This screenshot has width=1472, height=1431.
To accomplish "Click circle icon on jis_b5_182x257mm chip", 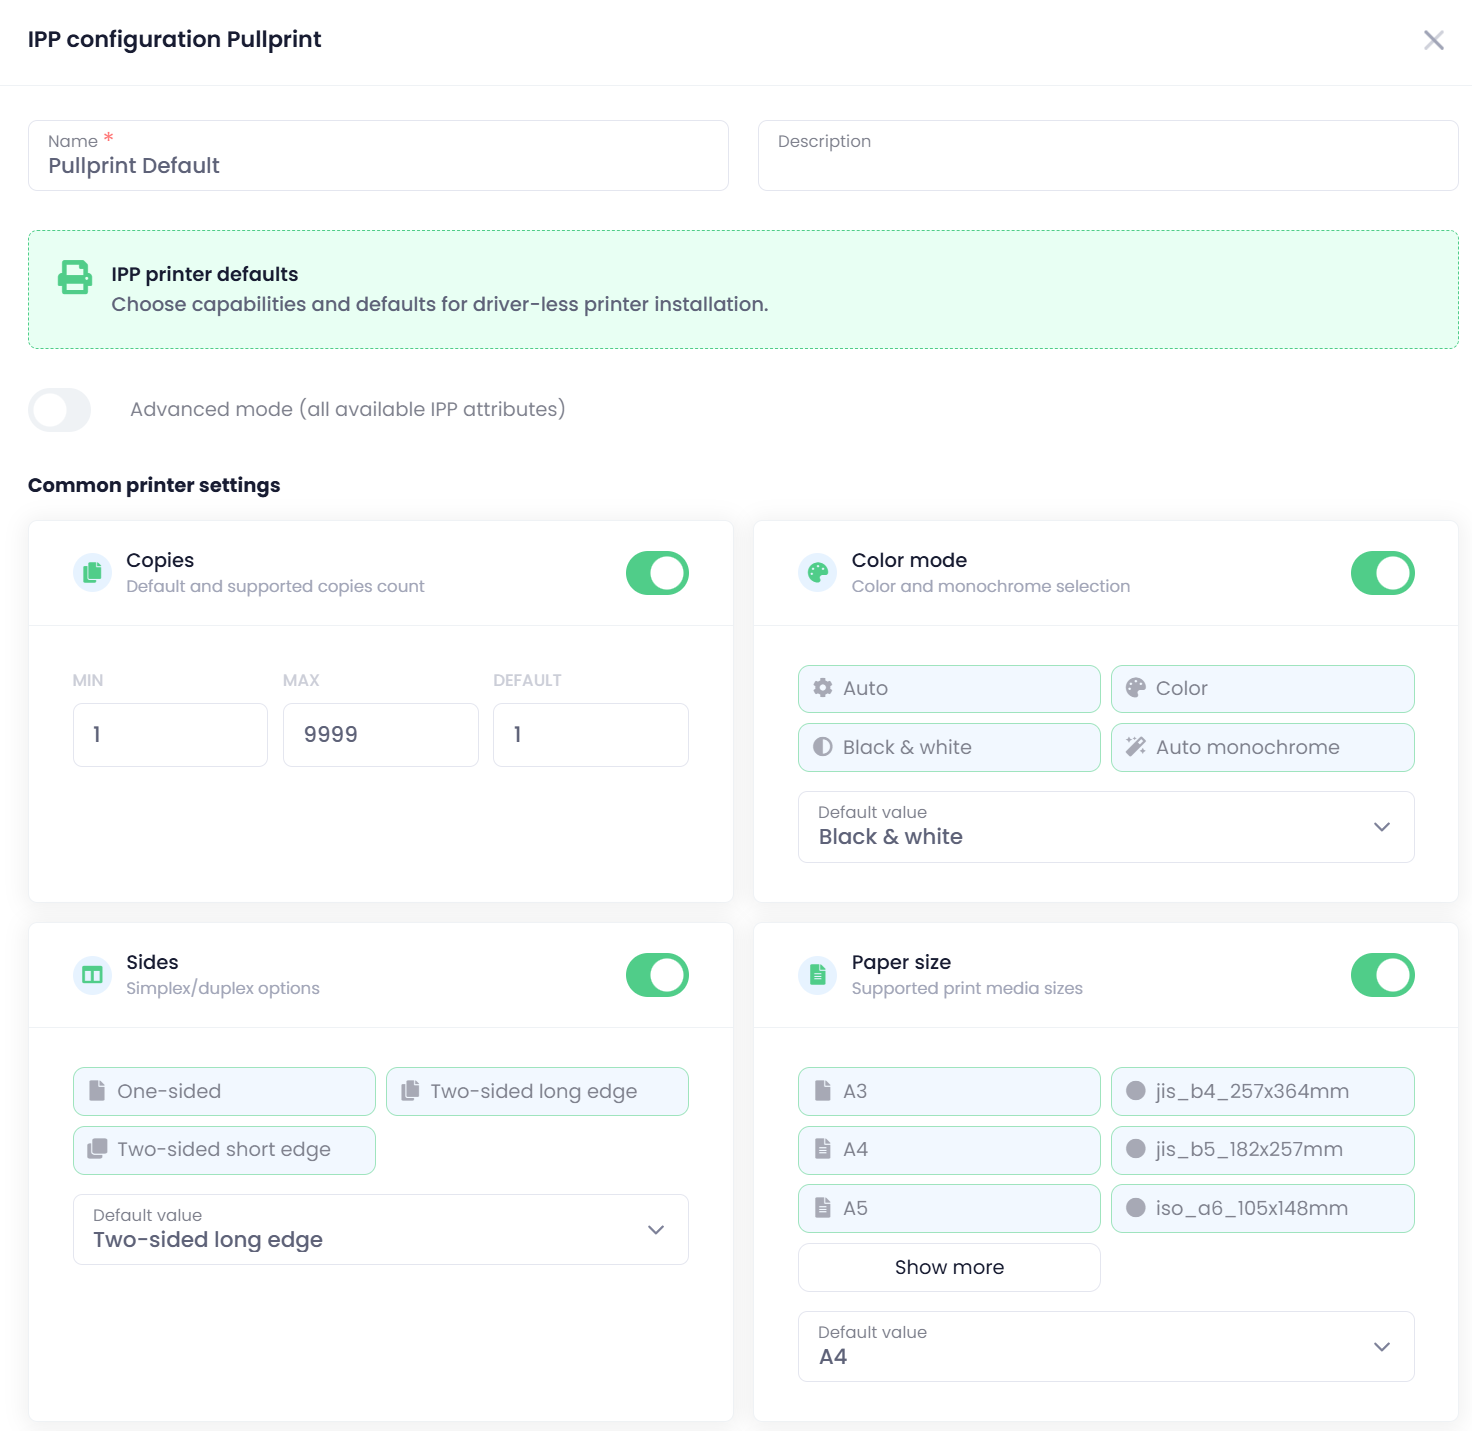I will [x=1136, y=1149].
